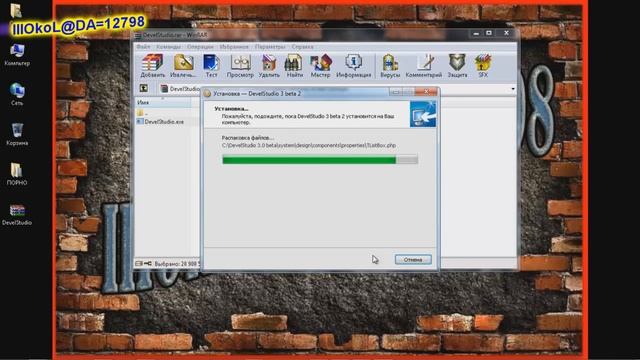Open the Компьютер desktop icon
This screenshot has height=360, width=640.
tap(17, 55)
